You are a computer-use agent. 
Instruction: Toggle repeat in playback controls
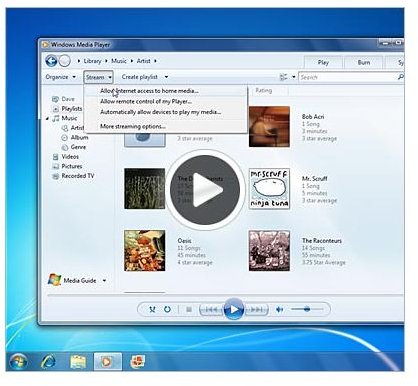click(x=167, y=309)
